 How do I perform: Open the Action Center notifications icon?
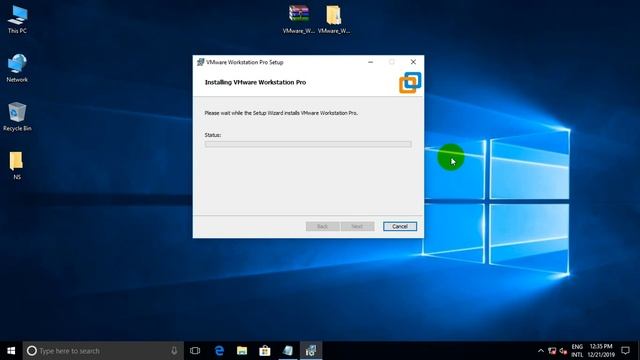point(625,351)
